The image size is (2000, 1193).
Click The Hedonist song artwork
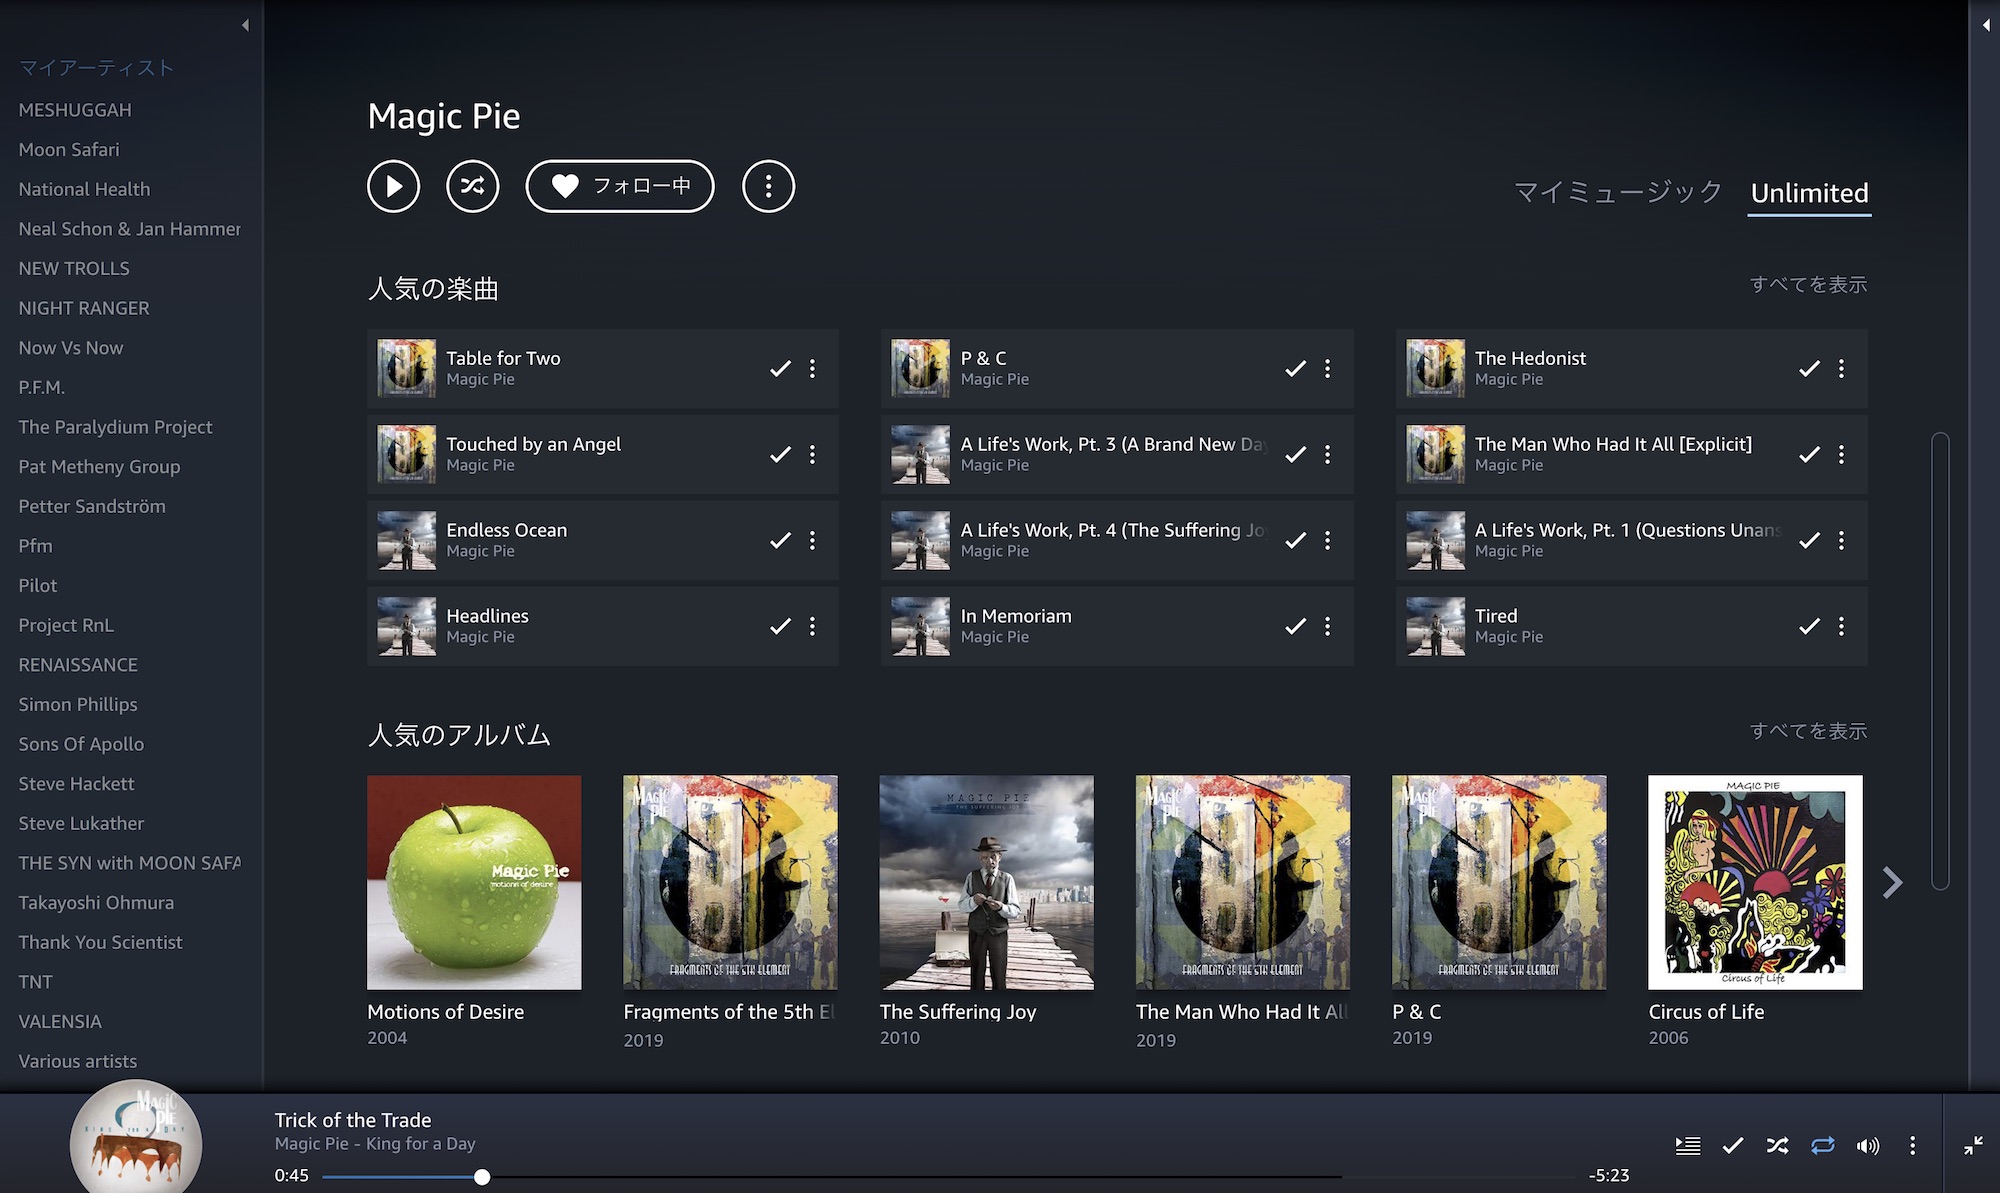(x=1435, y=368)
